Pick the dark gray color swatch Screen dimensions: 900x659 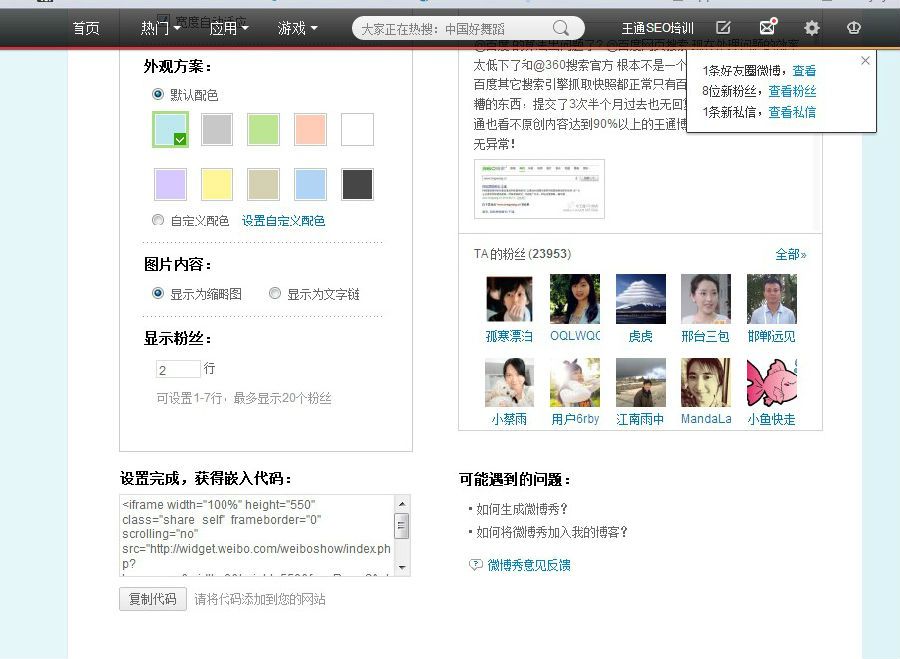357,184
